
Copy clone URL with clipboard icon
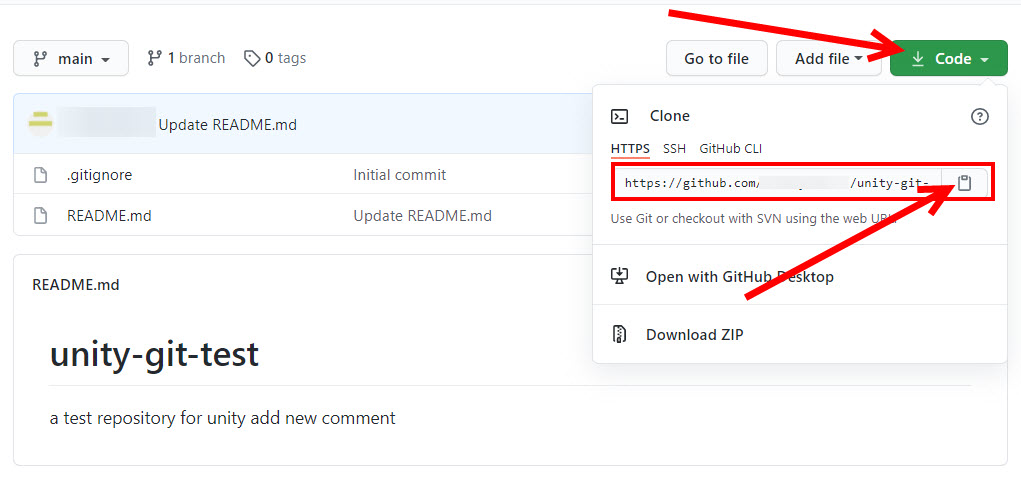[964, 183]
